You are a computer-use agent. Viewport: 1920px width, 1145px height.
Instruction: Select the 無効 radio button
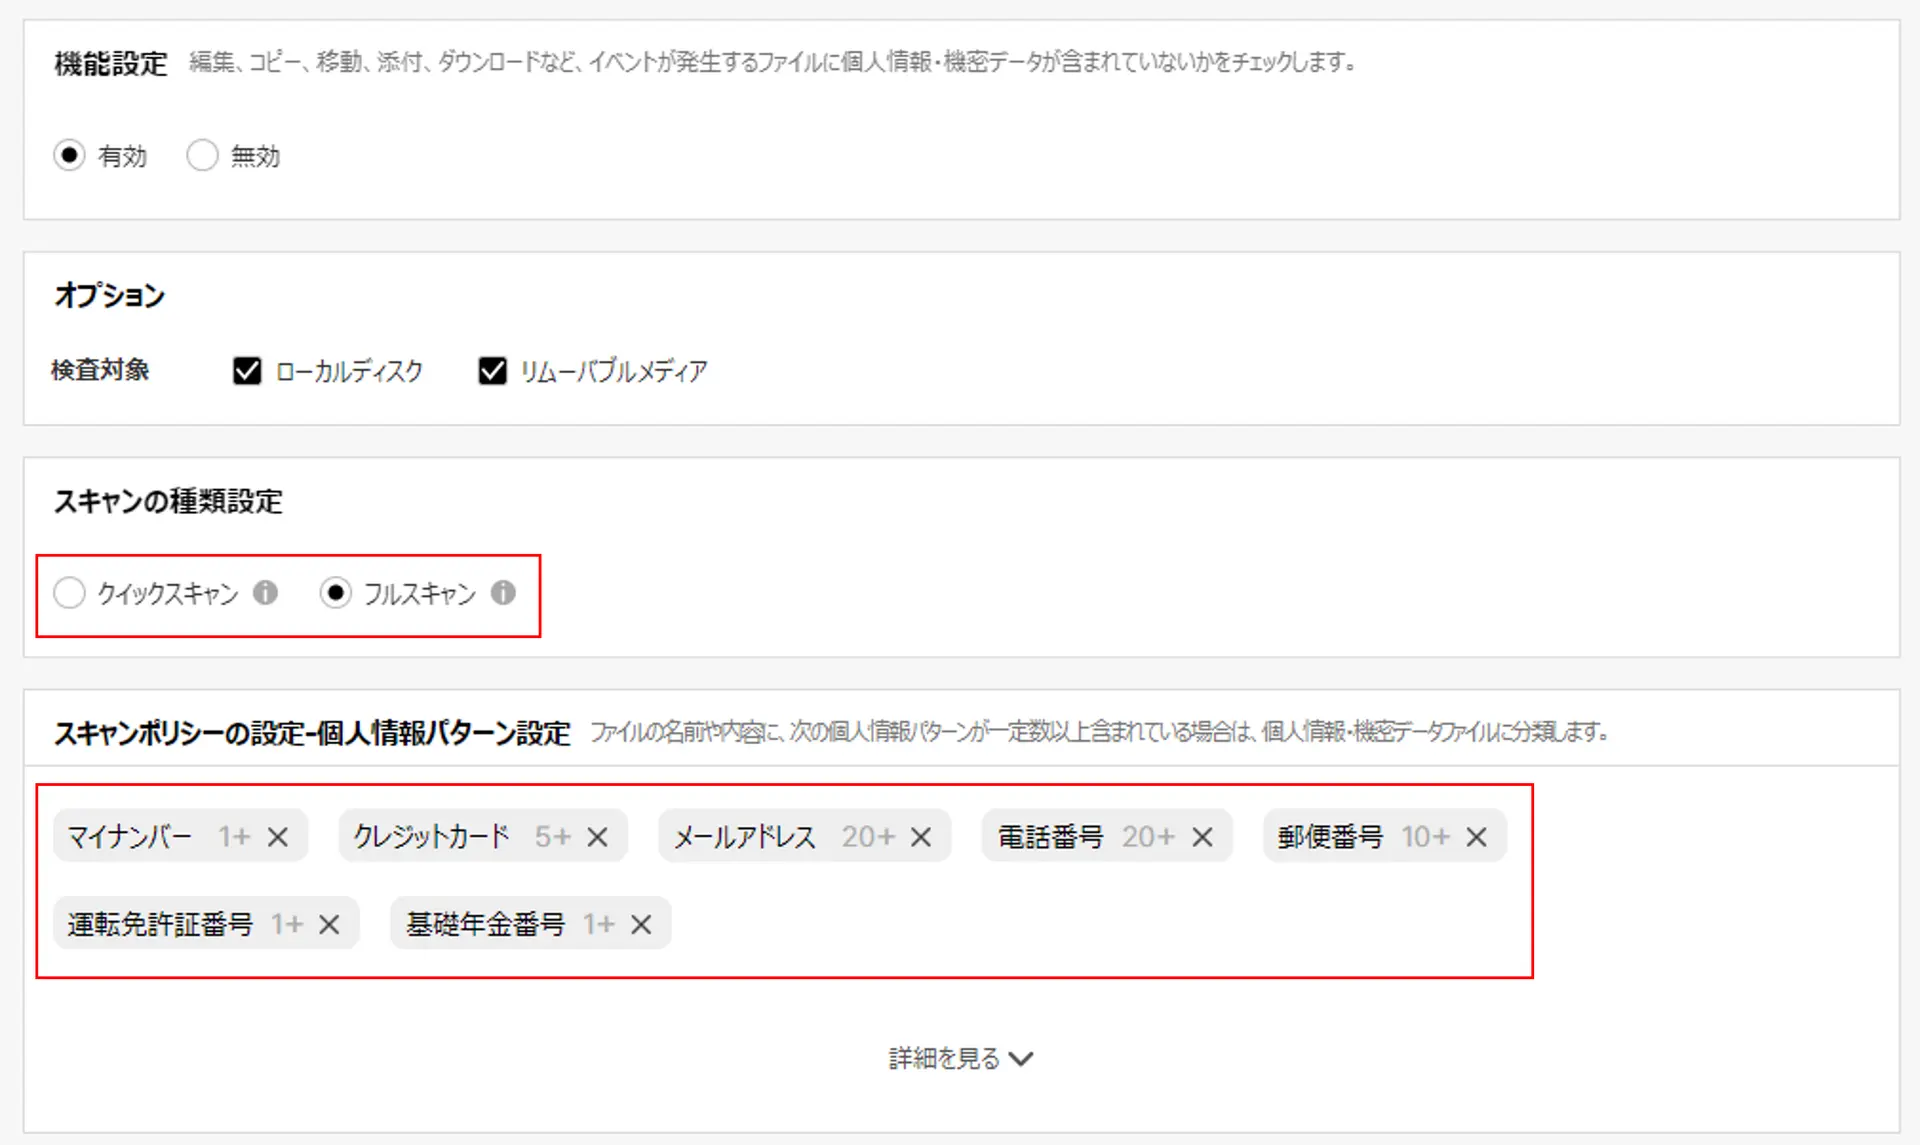click(202, 156)
